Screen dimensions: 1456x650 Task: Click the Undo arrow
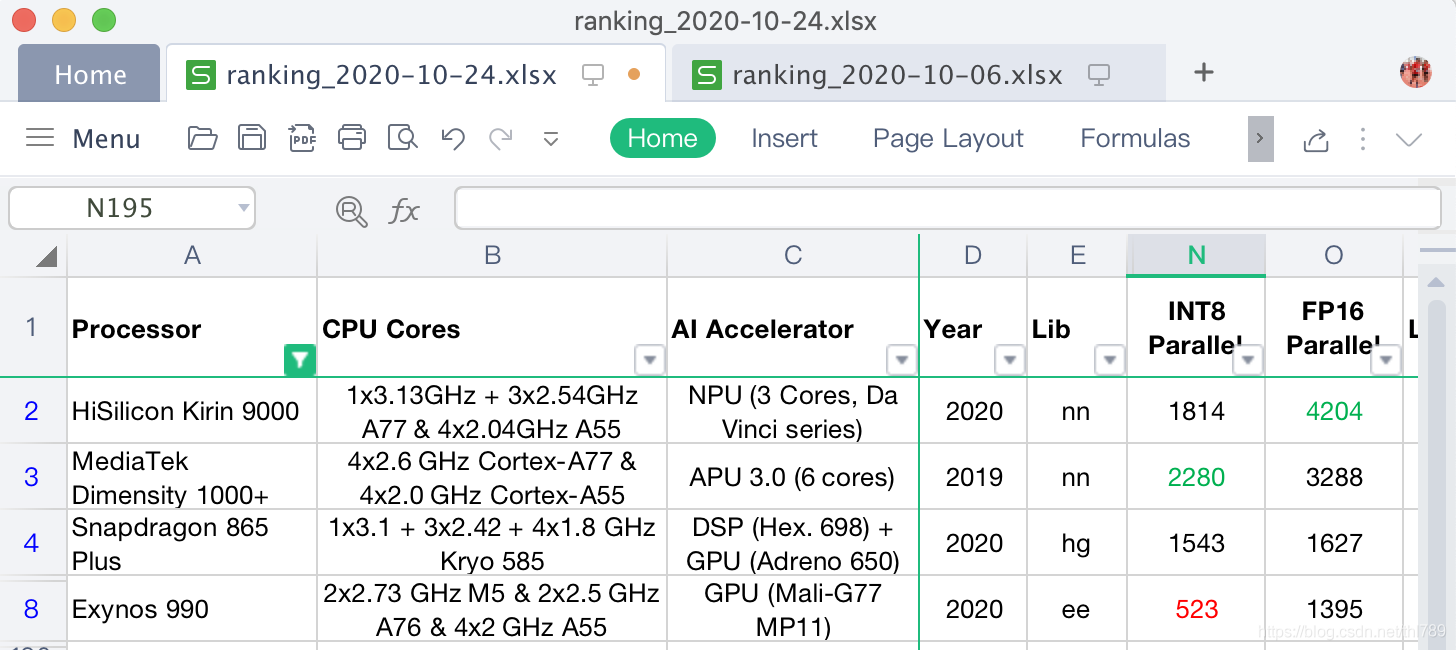[453, 138]
